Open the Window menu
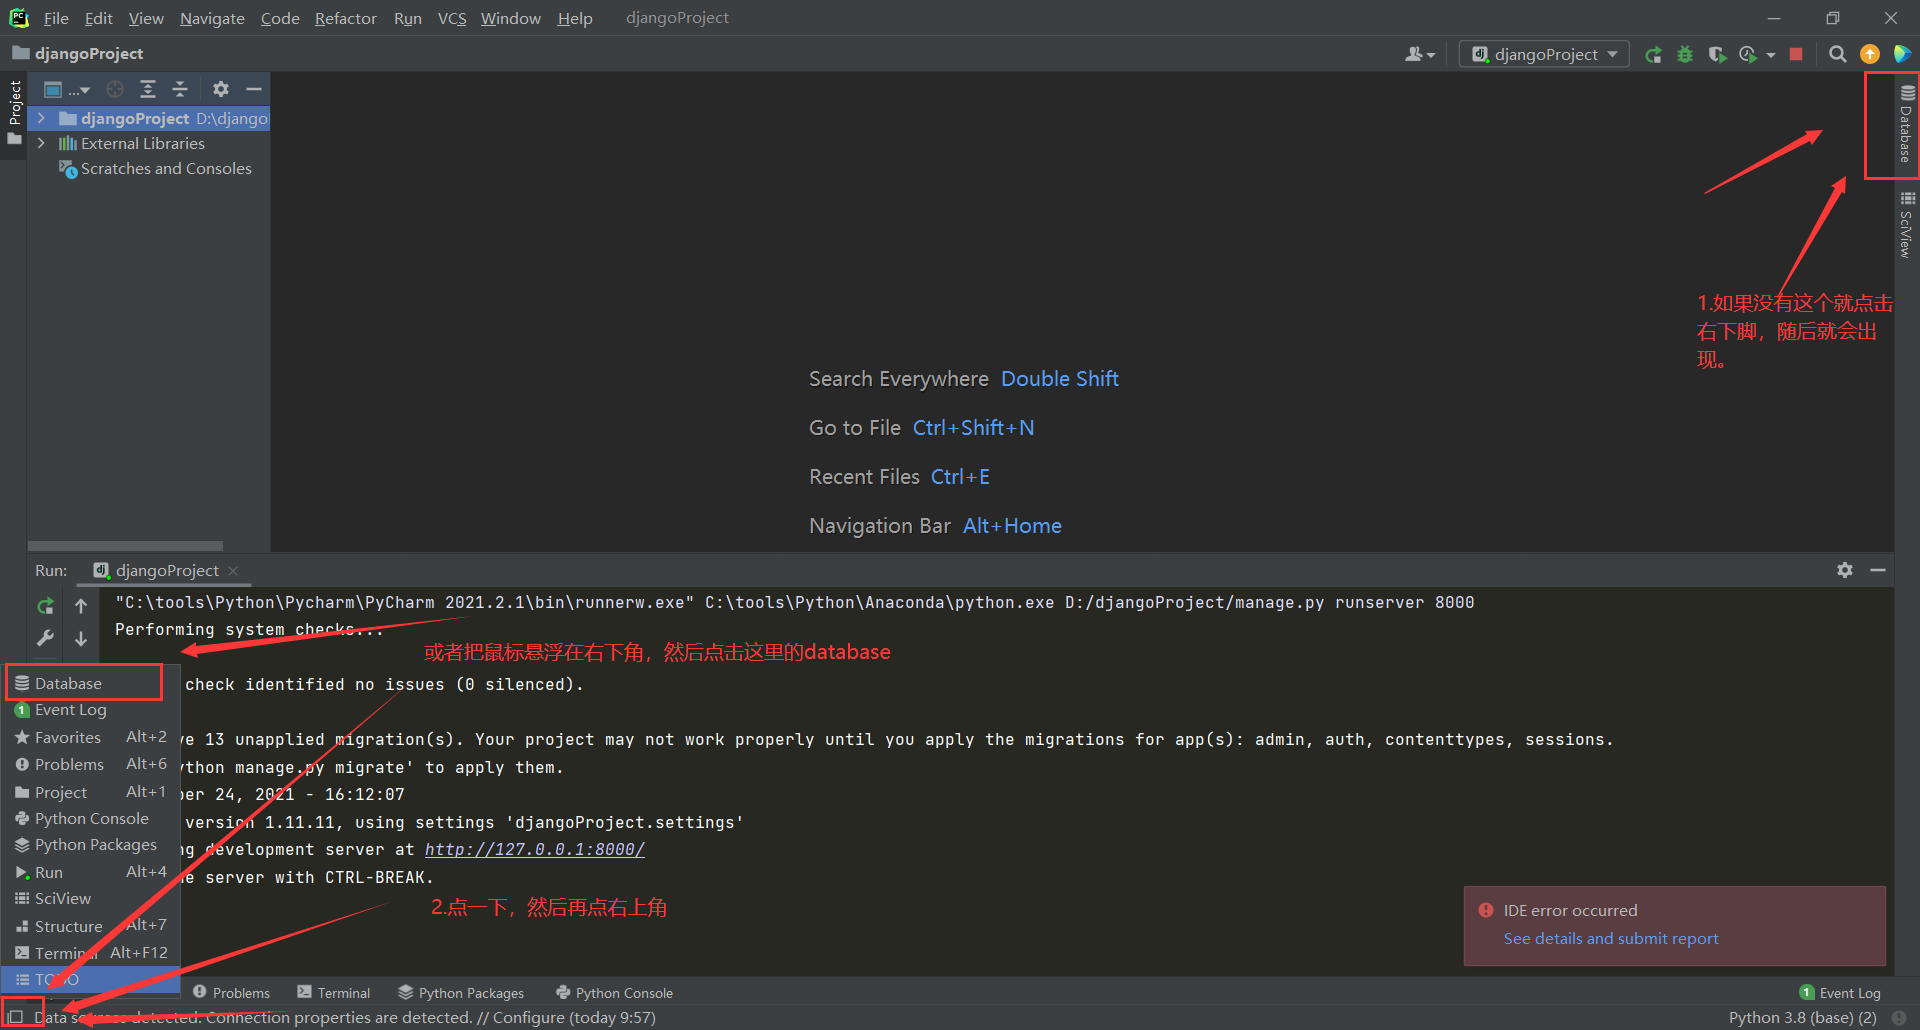This screenshot has width=1920, height=1030. pyautogui.click(x=510, y=18)
